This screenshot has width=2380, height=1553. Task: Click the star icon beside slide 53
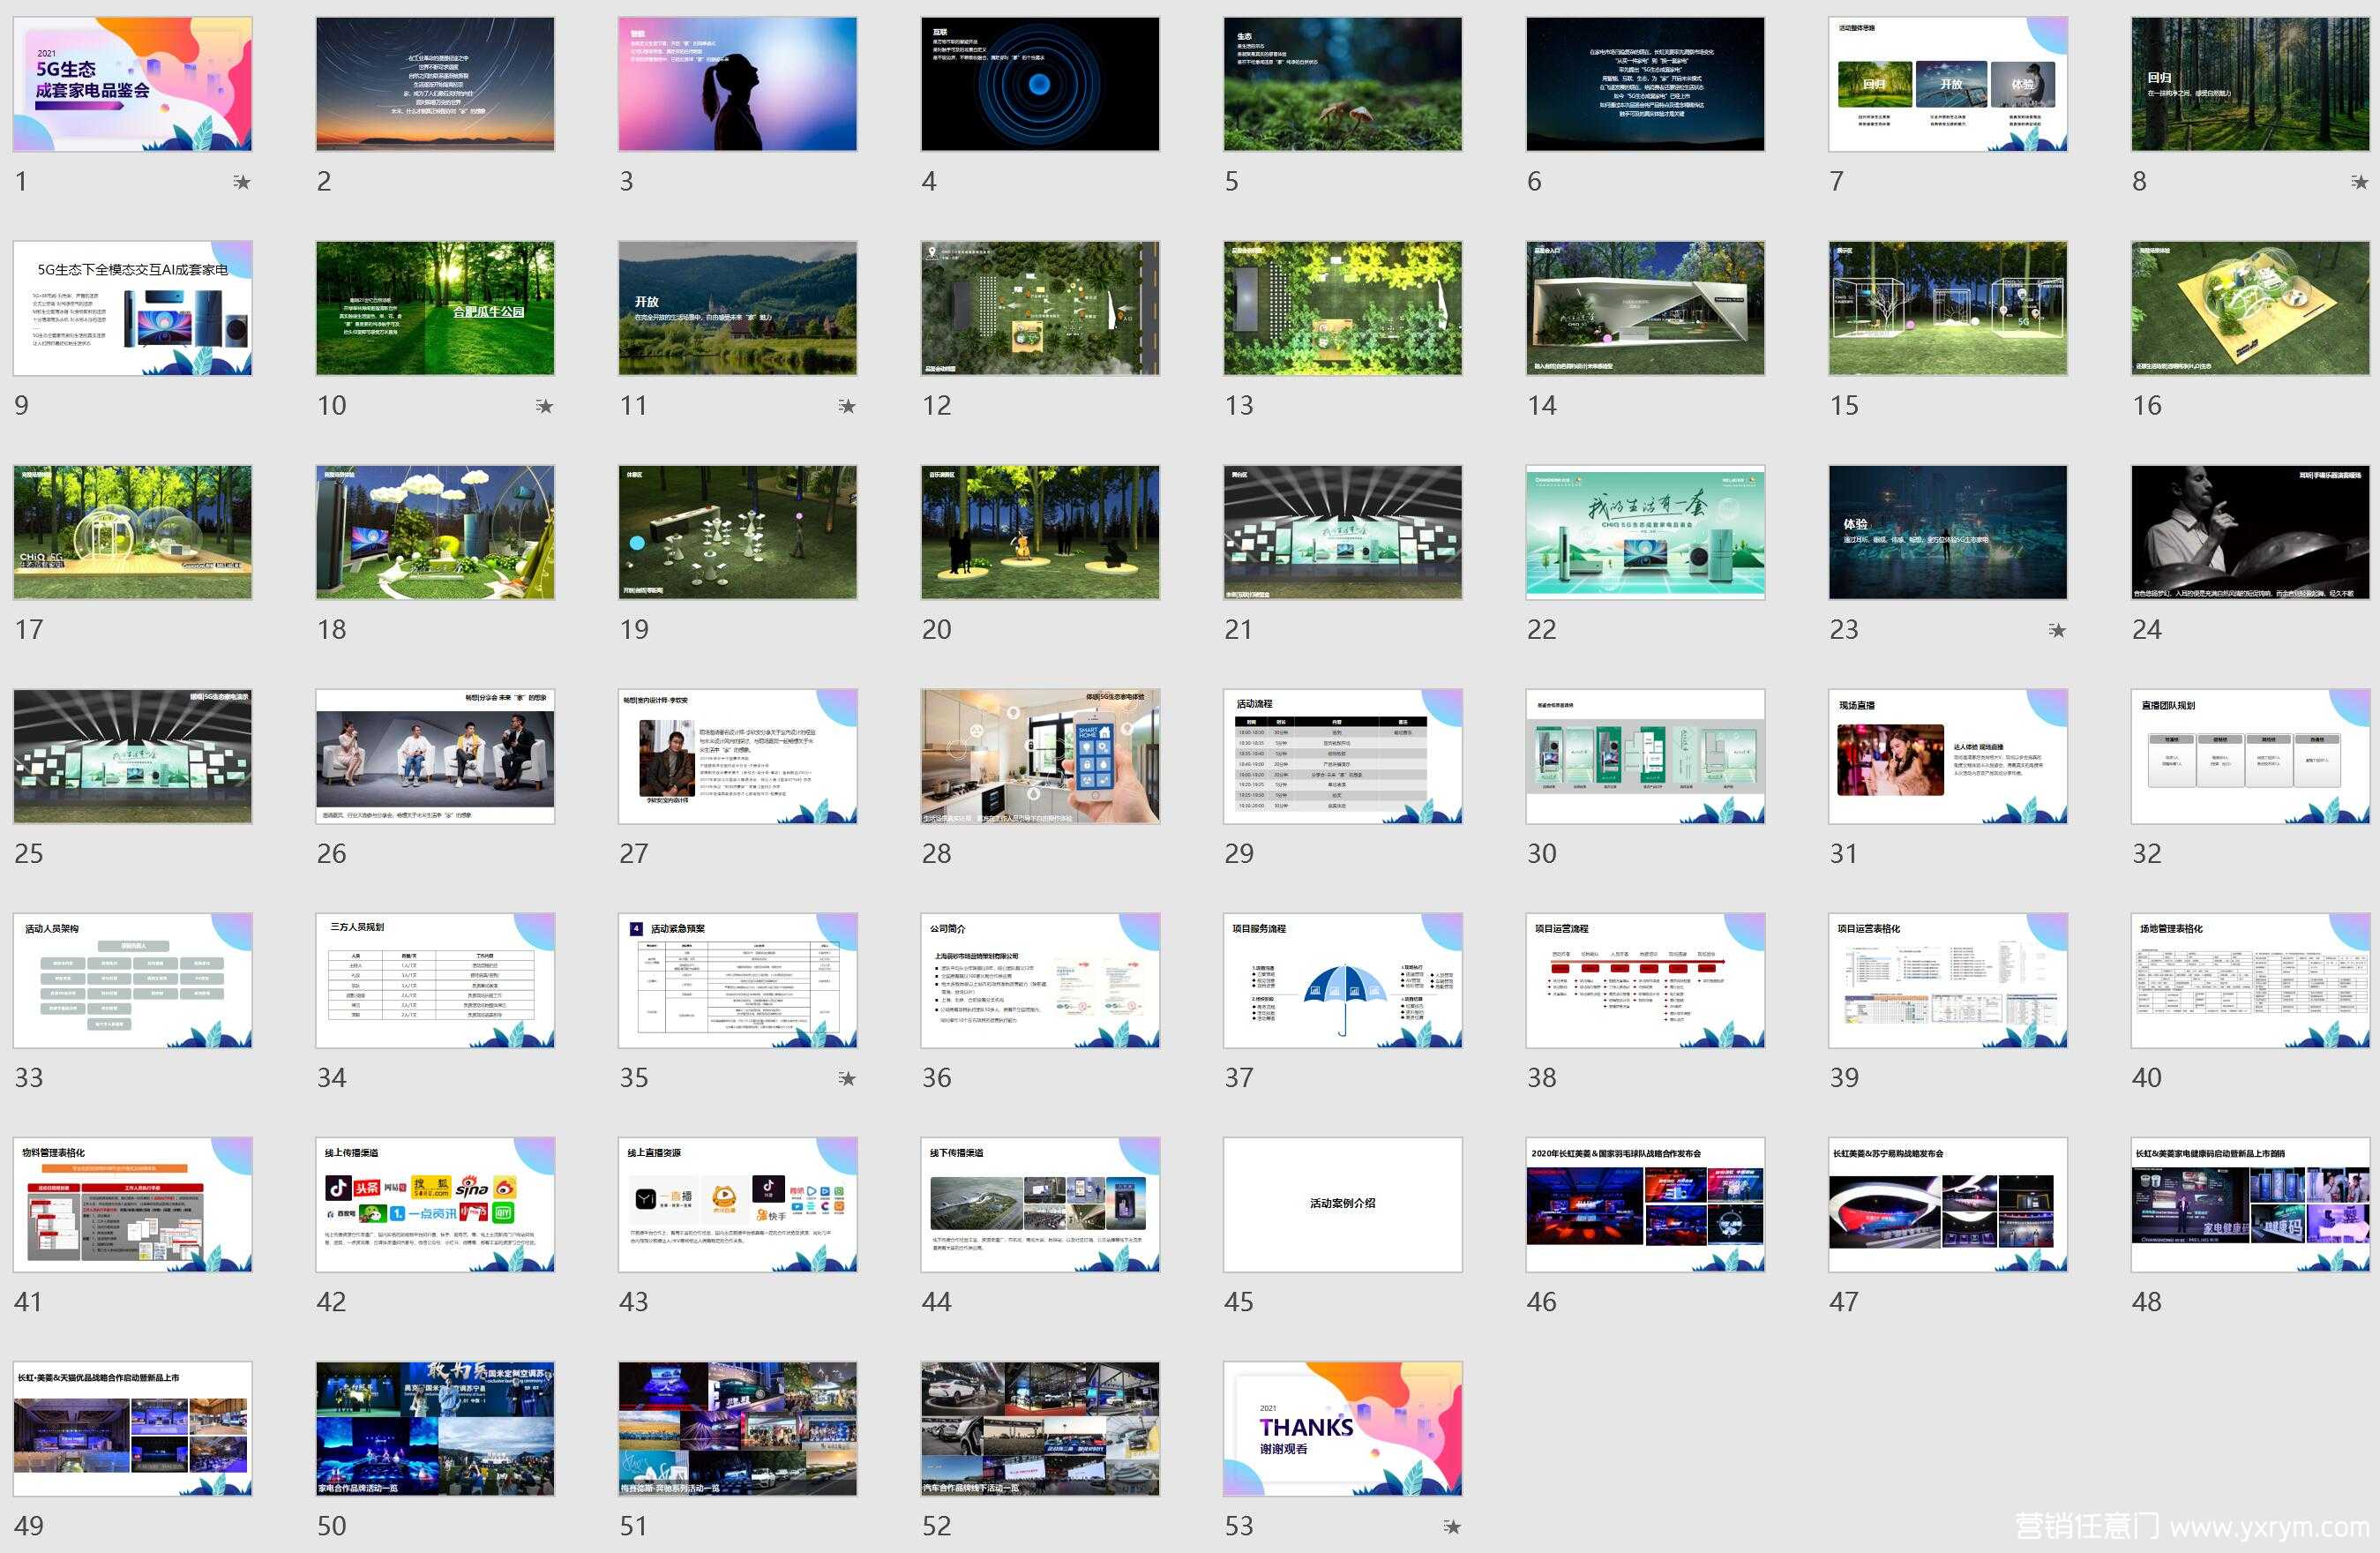click(1452, 1527)
